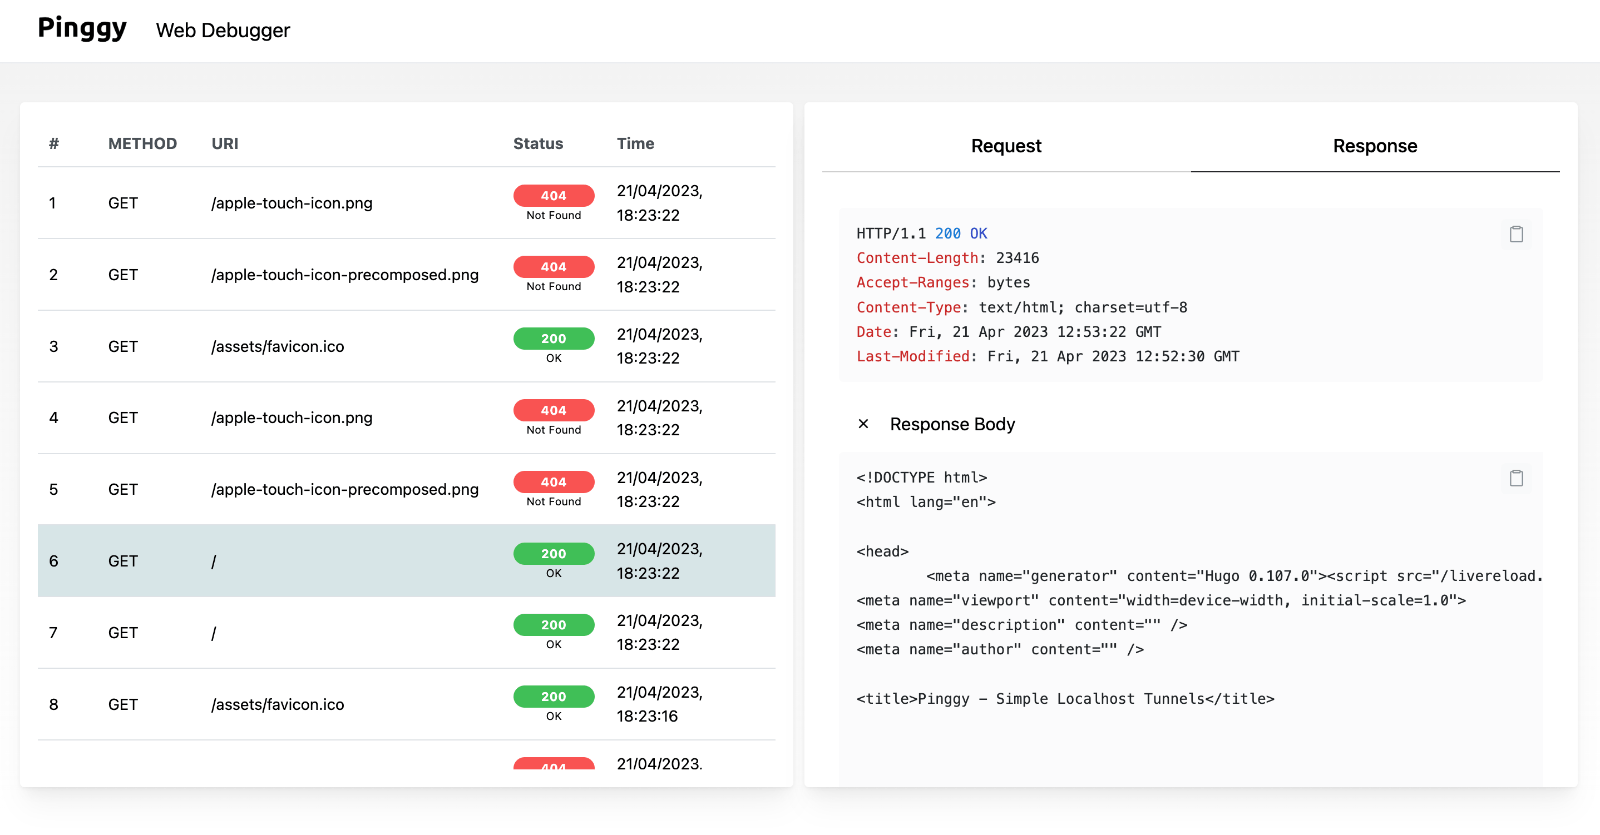Switch to the Request tab
This screenshot has height=835, width=1600.
[x=1006, y=146]
